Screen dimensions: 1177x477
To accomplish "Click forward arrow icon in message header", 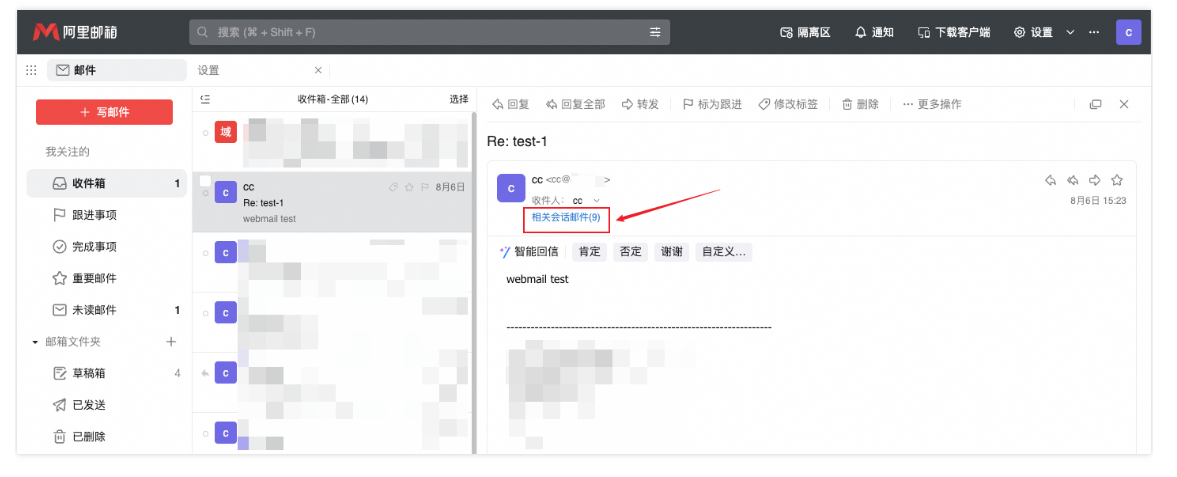I will coord(1095,180).
